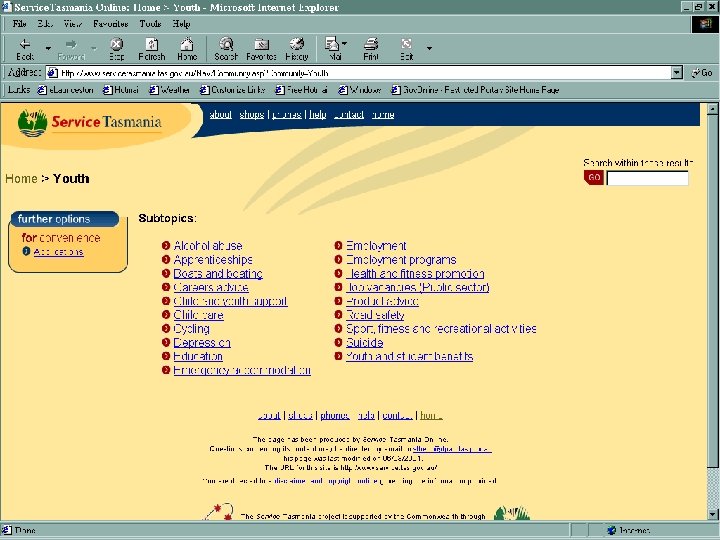
Task: Click the contact link in header
Action: [x=349, y=114]
